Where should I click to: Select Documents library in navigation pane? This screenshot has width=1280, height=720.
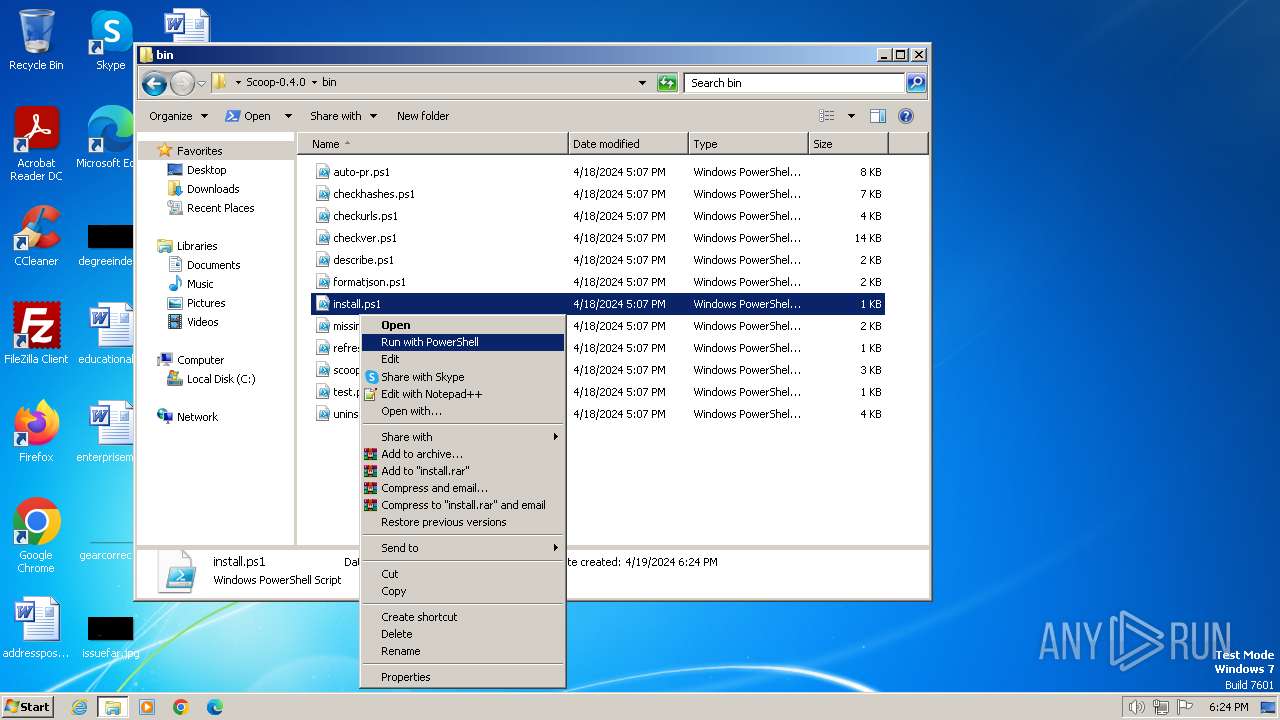213,265
